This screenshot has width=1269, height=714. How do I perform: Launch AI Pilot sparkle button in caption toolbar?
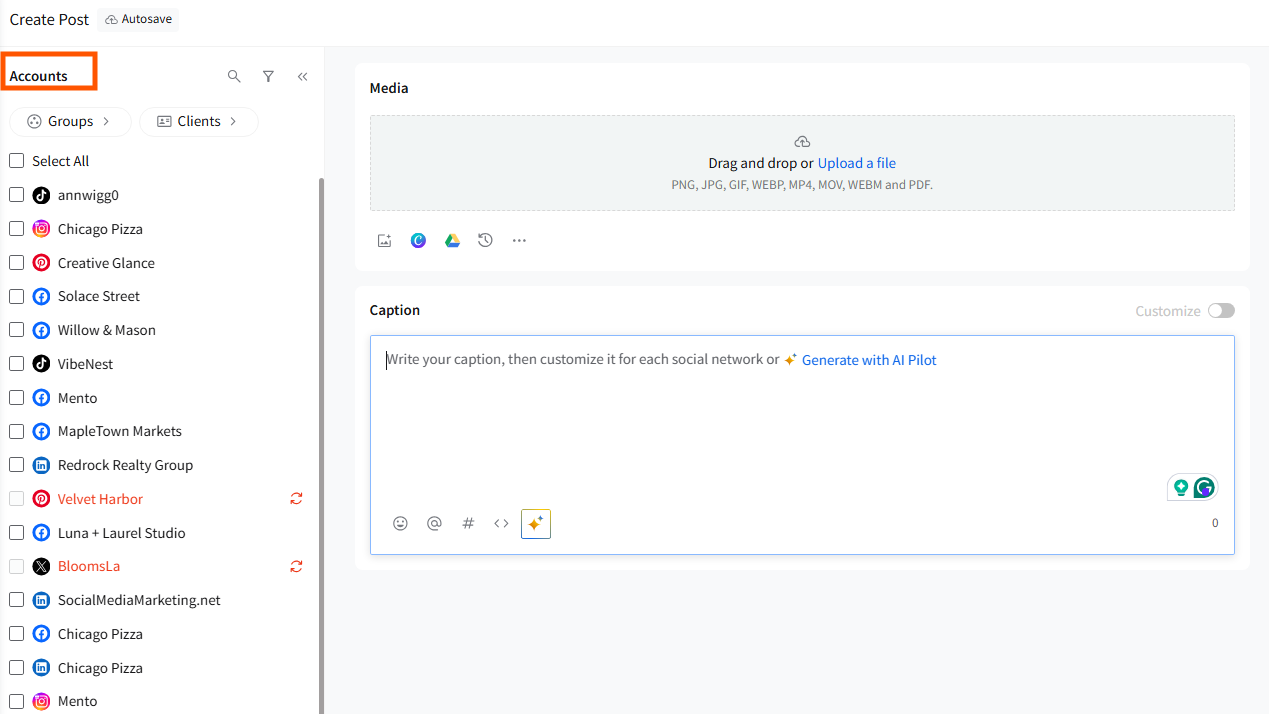click(x=536, y=523)
